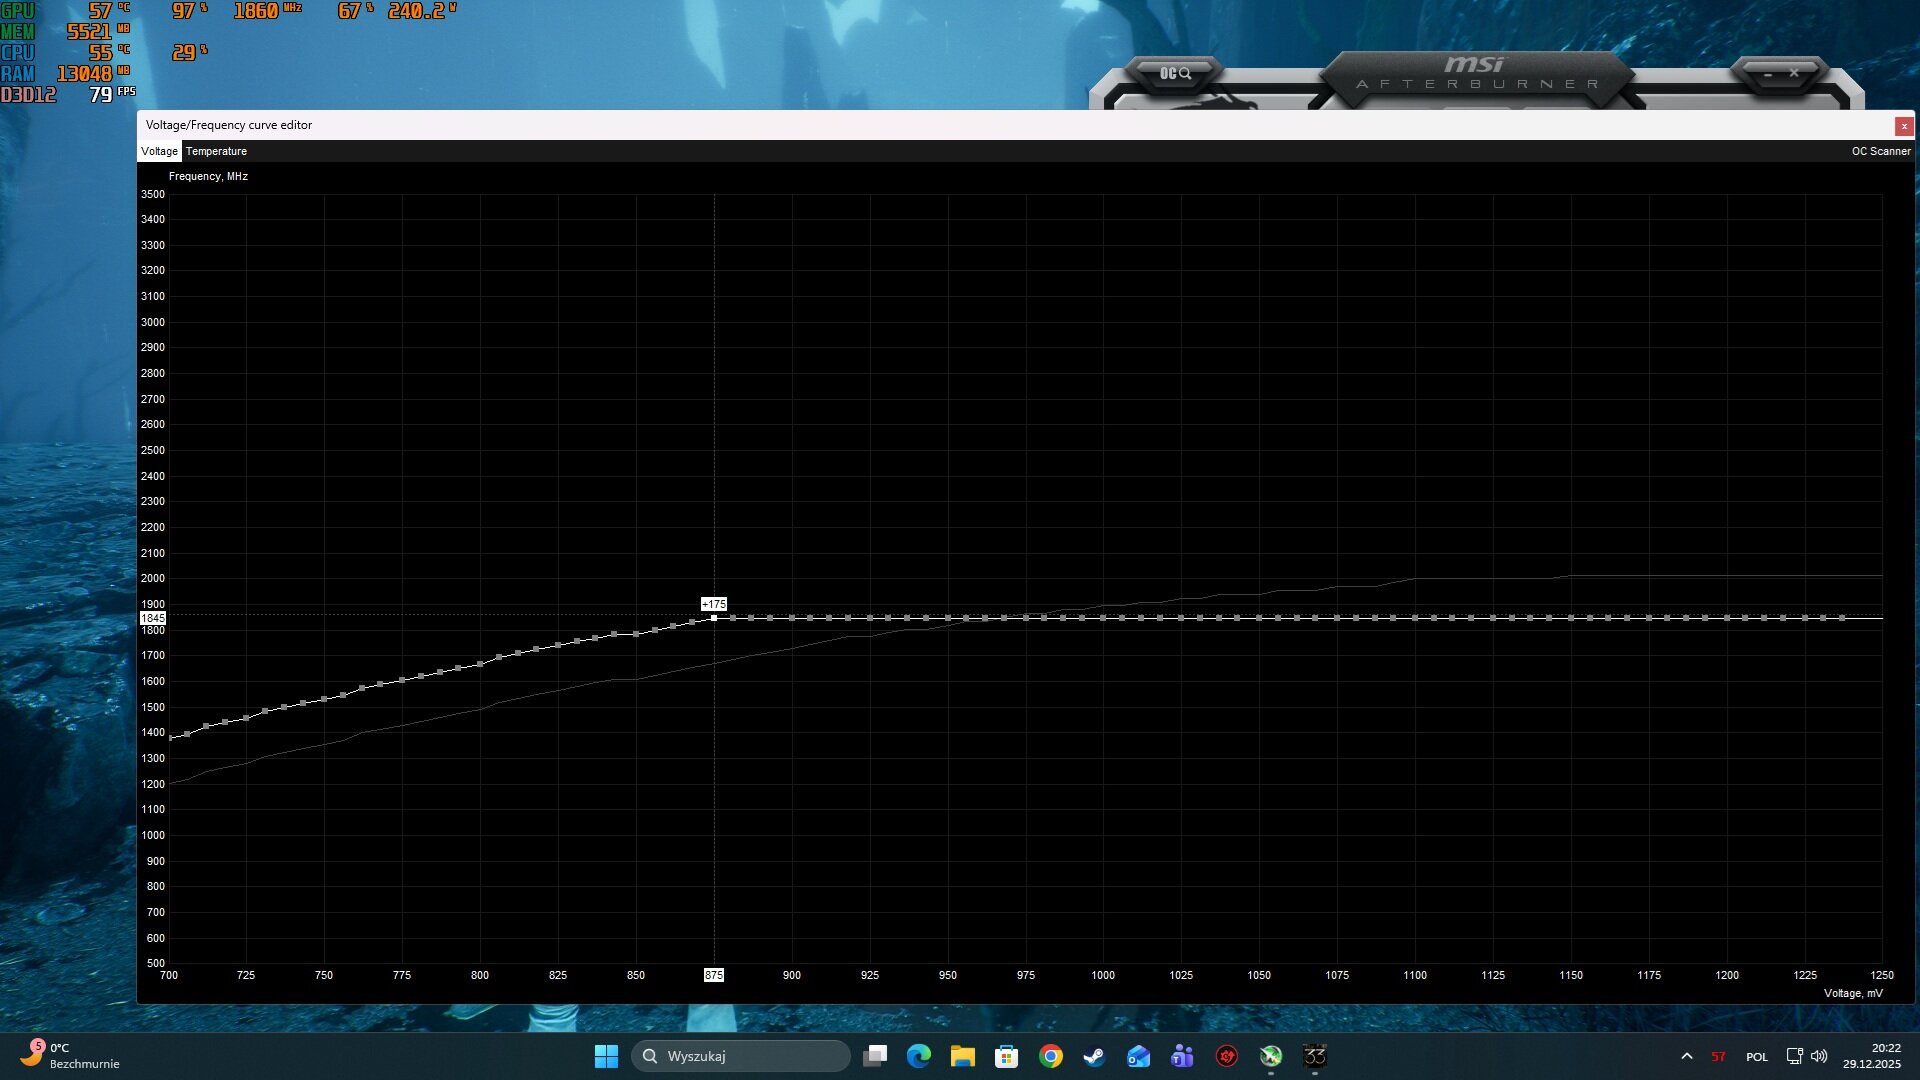1920x1080 pixels.
Task: Open the volume speaker icon in system tray
Action: 1818,1056
